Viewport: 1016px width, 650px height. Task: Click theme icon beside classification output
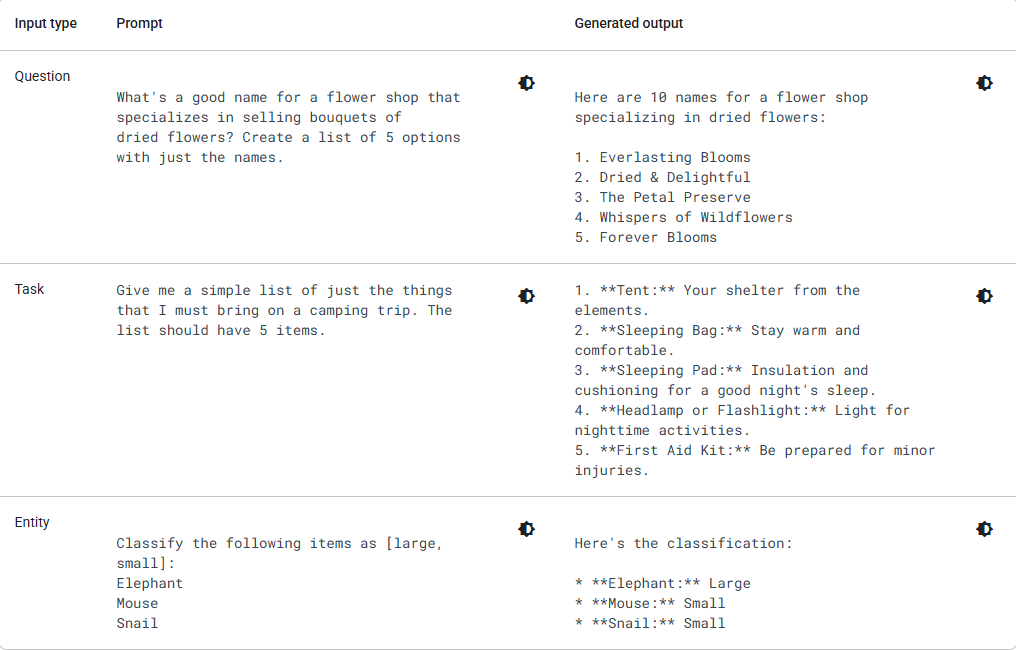point(985,529)
